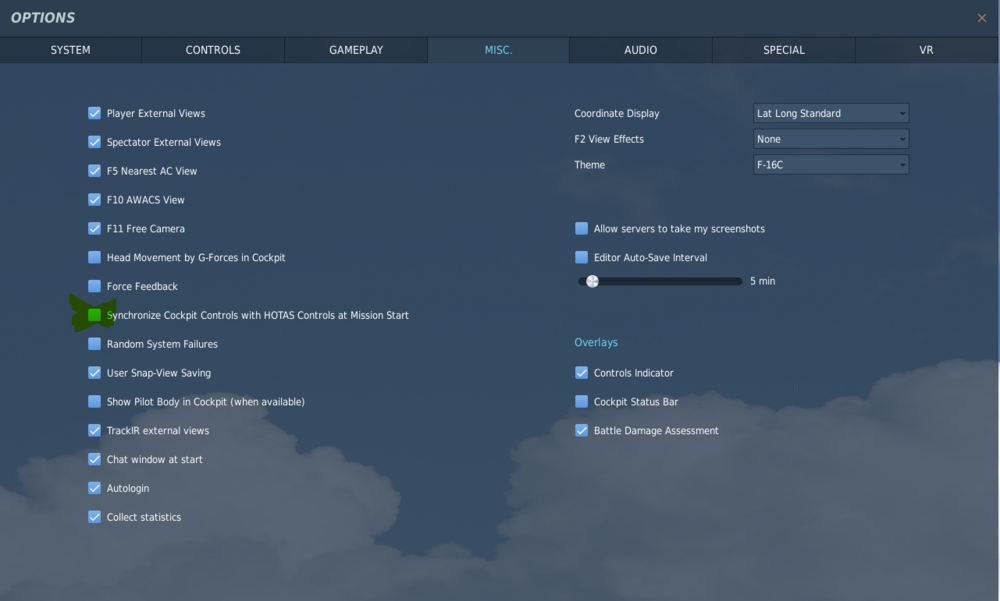Click the auto-save interval slider track
The width and height of the screenshot is (1000, 601).
660,281
